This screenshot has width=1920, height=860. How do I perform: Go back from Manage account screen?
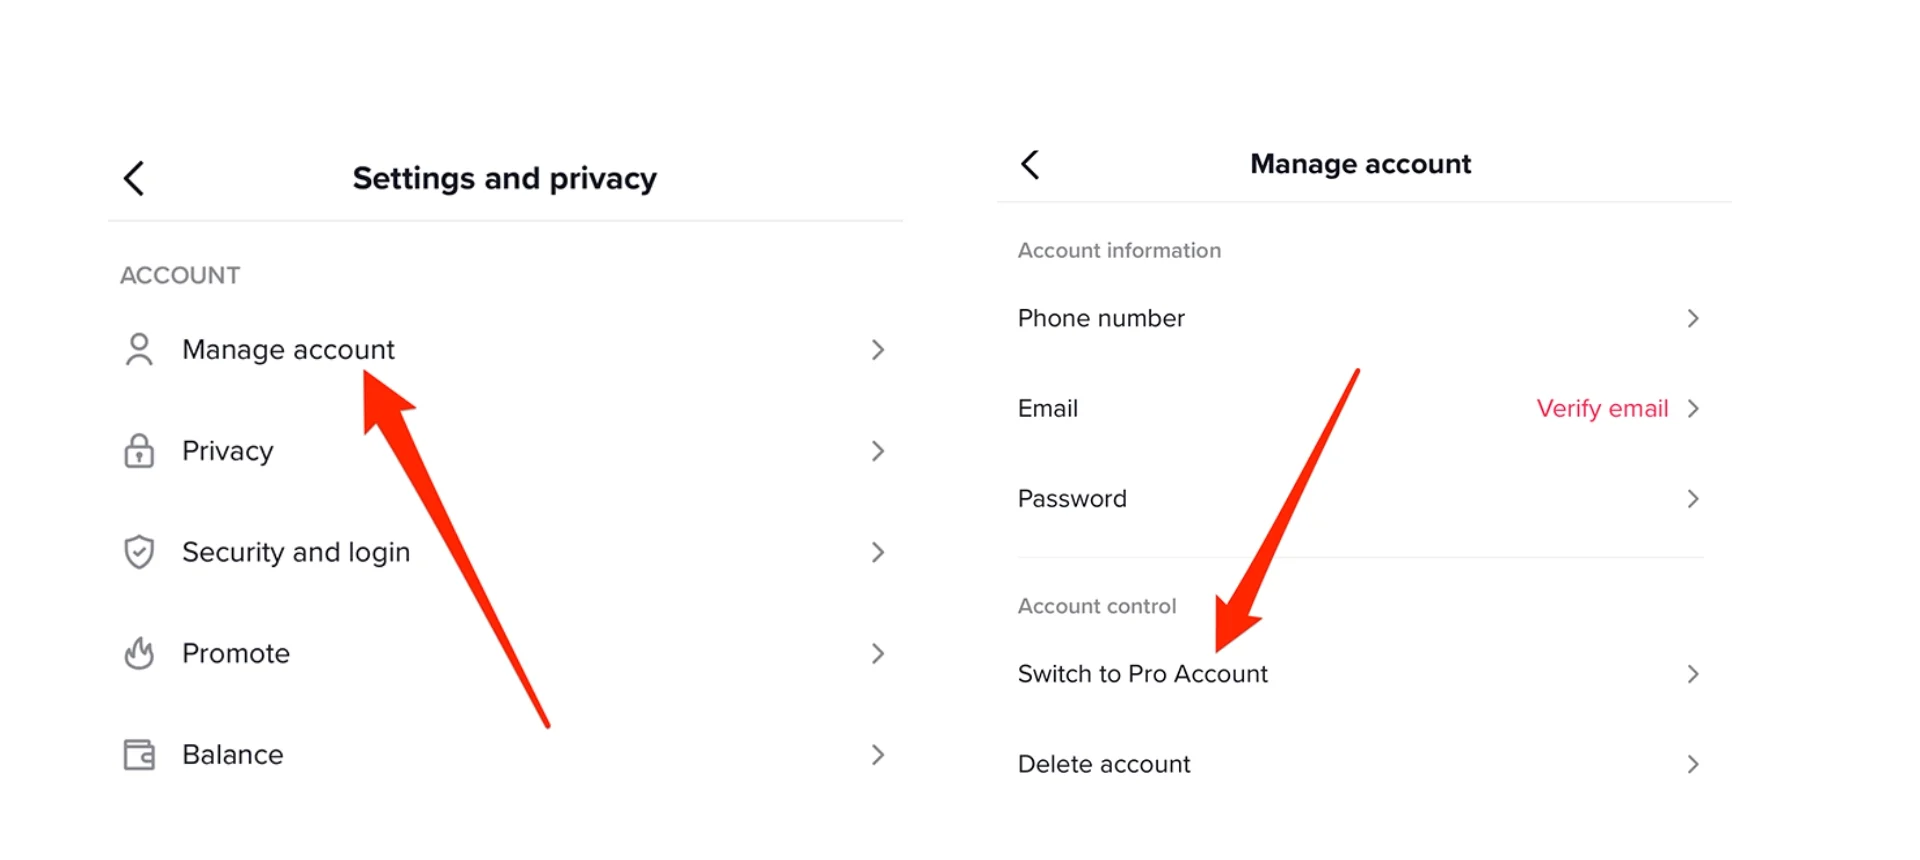point(1030,164)
